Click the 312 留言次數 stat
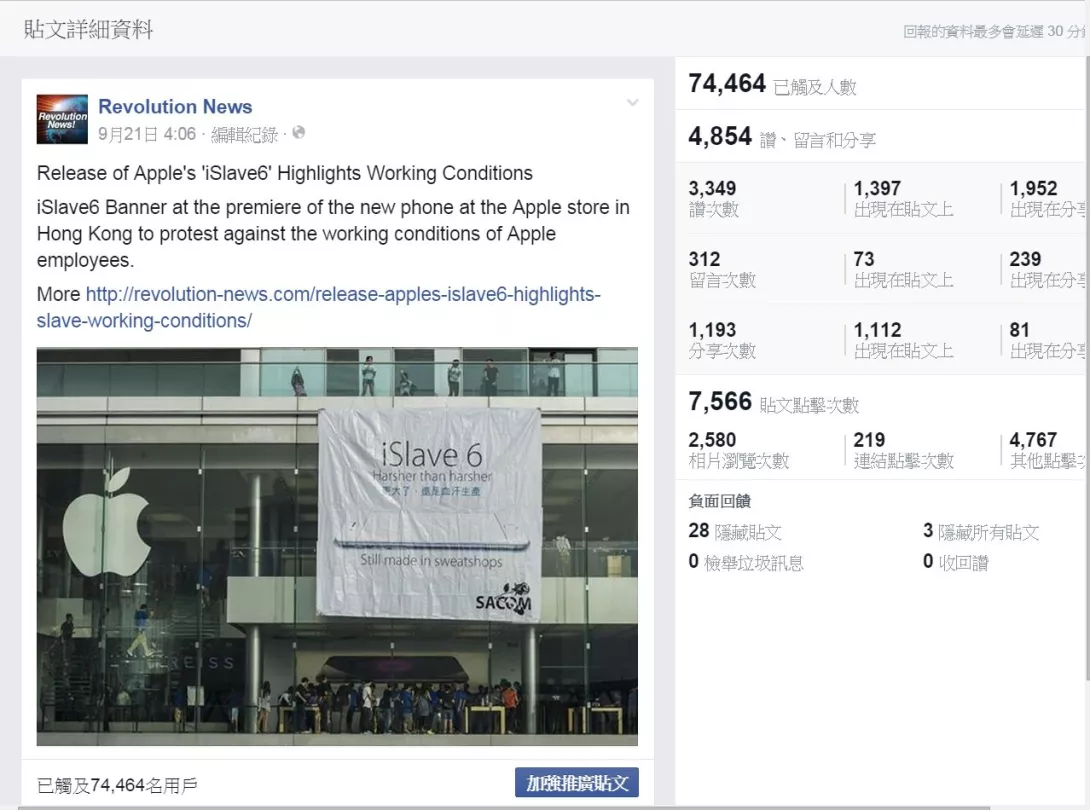 point(722,269)
